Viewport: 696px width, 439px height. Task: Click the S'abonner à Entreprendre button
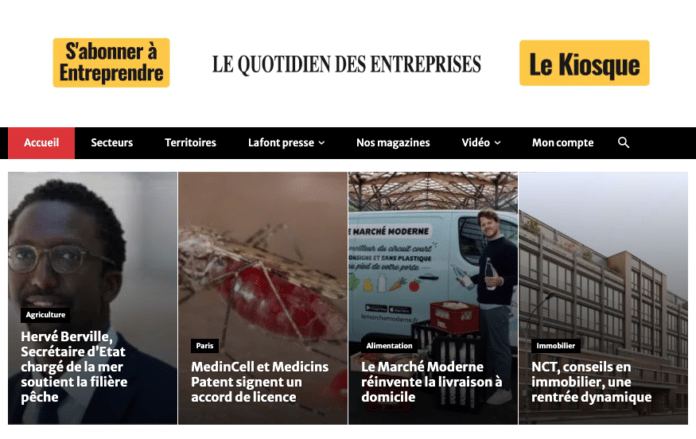click(111, 63)
